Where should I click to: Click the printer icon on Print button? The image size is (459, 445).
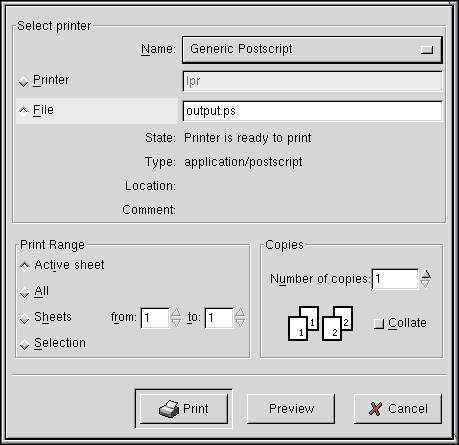coord(169,409)
